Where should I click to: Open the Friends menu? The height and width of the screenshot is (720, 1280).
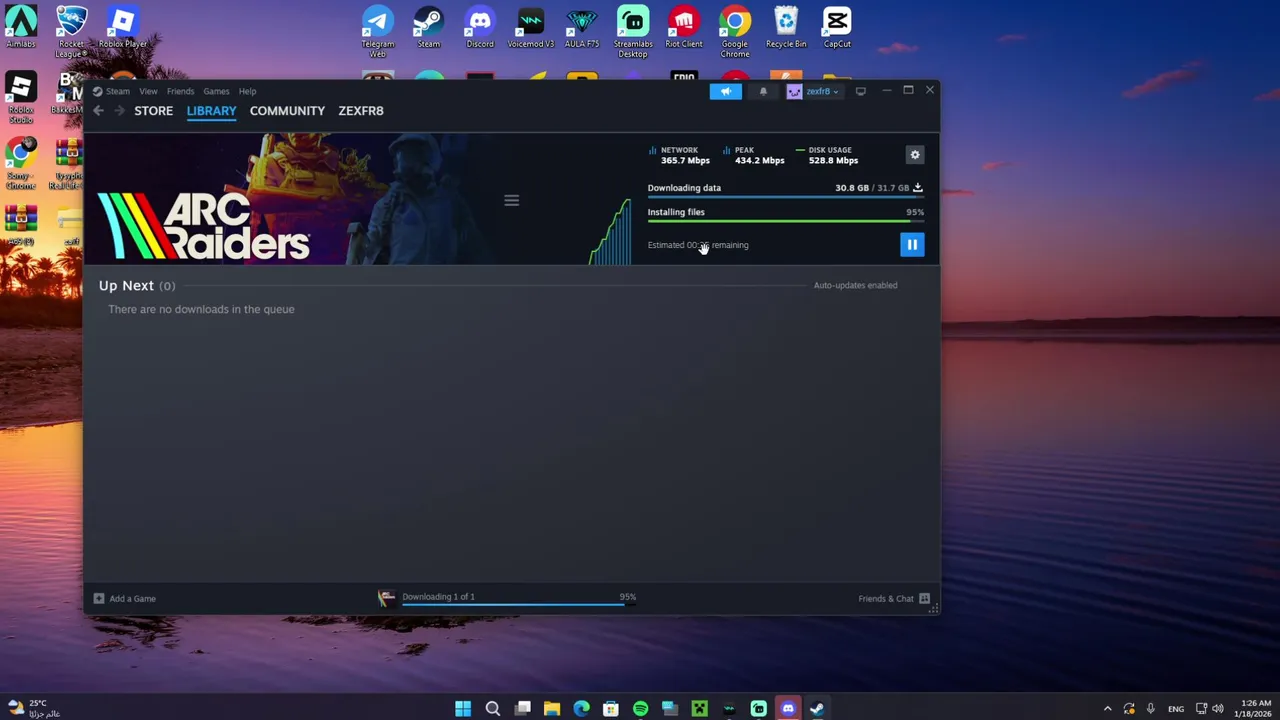click(x=180, y=91)
